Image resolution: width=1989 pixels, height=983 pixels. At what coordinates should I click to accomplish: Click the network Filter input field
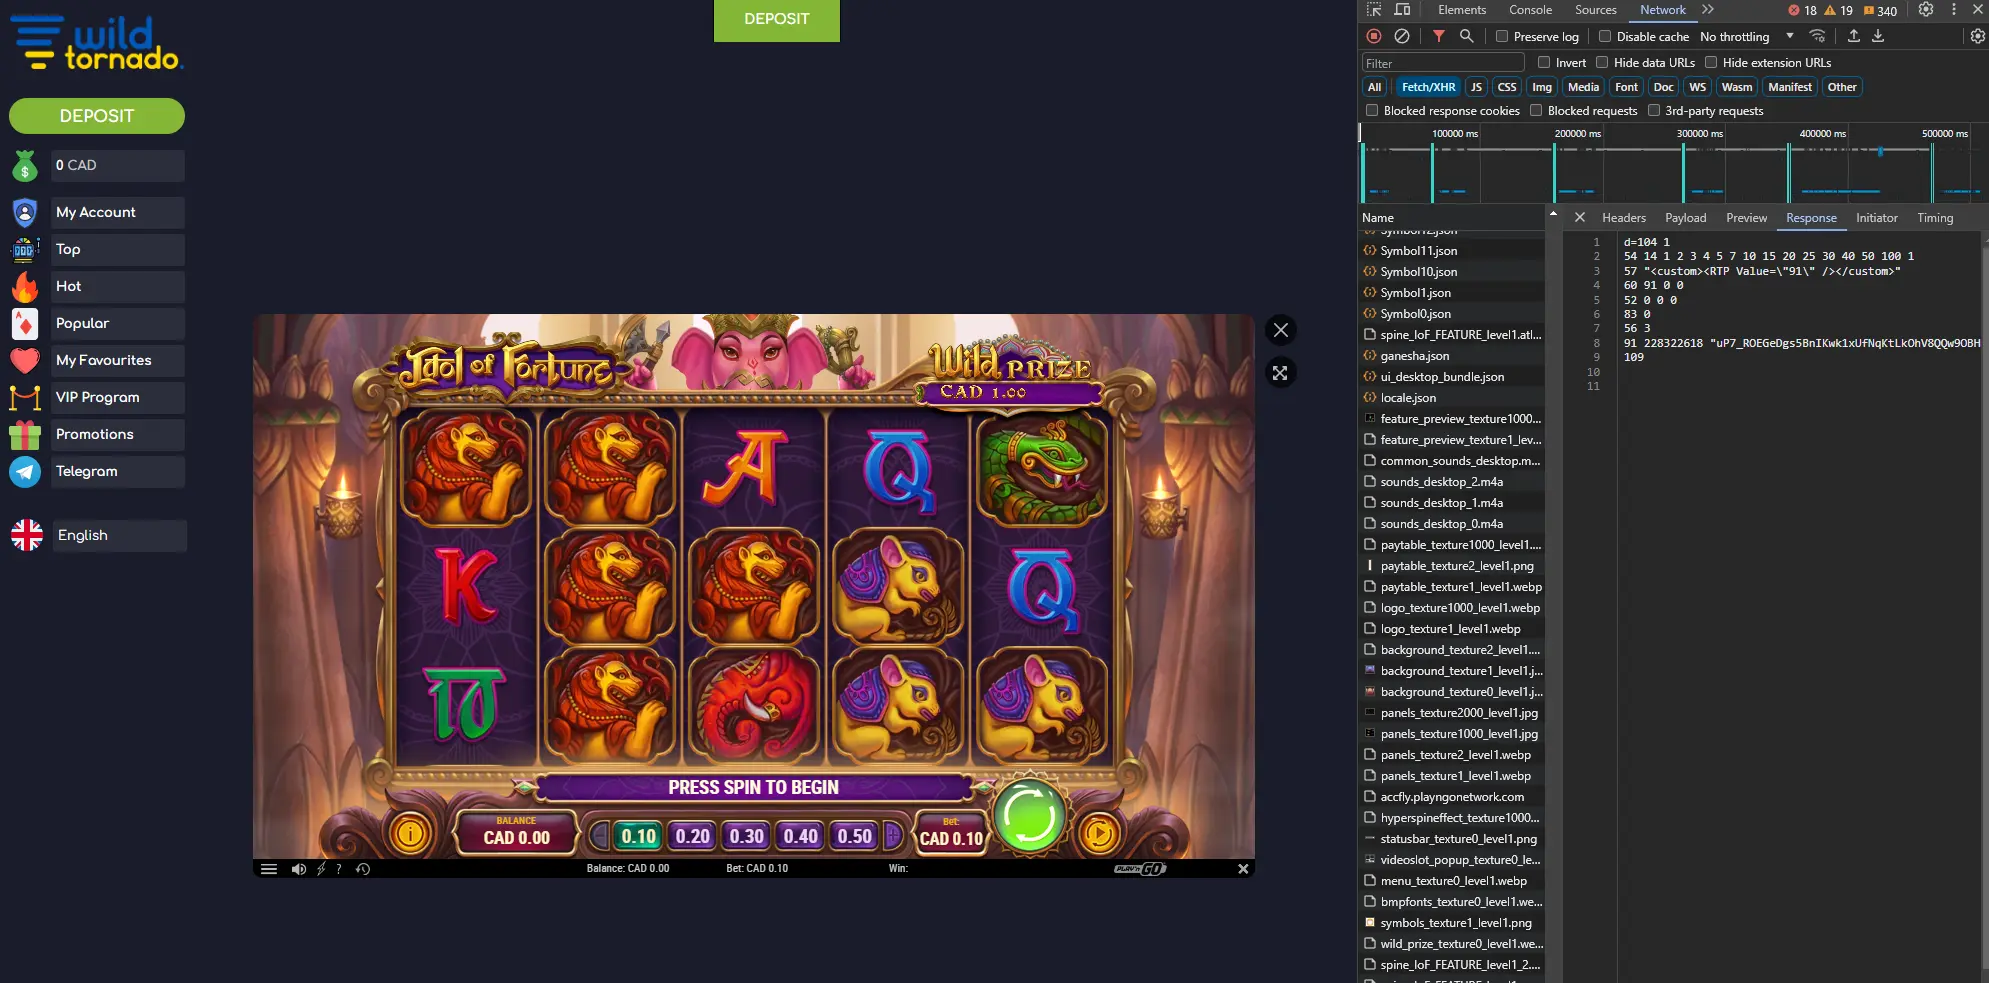tap(1443, 63)
